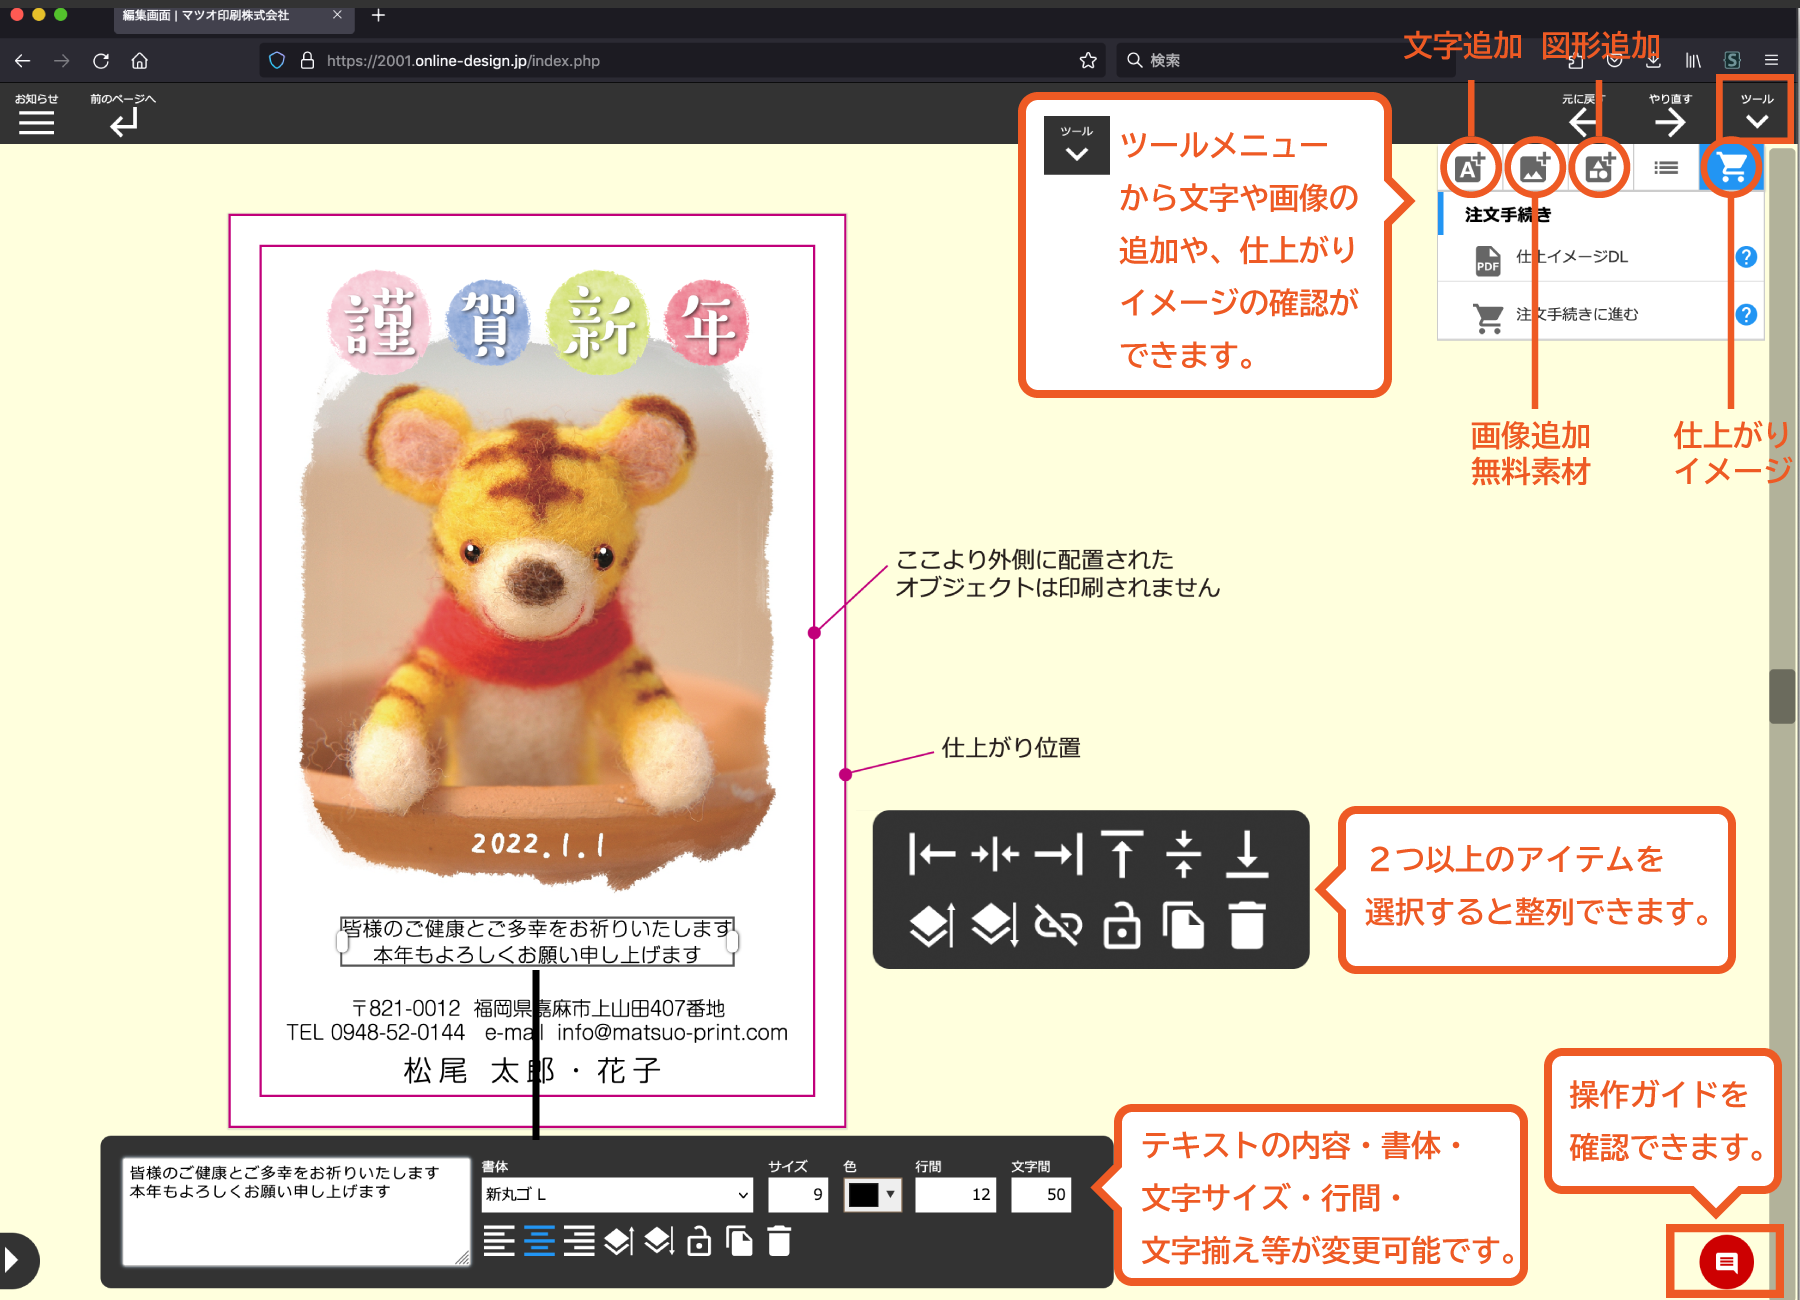Image resolution: width=1800 pixels, height=1300 pixels.
Task: Click the unlink group icon in the alignment toolbar
Action: 1058,925
